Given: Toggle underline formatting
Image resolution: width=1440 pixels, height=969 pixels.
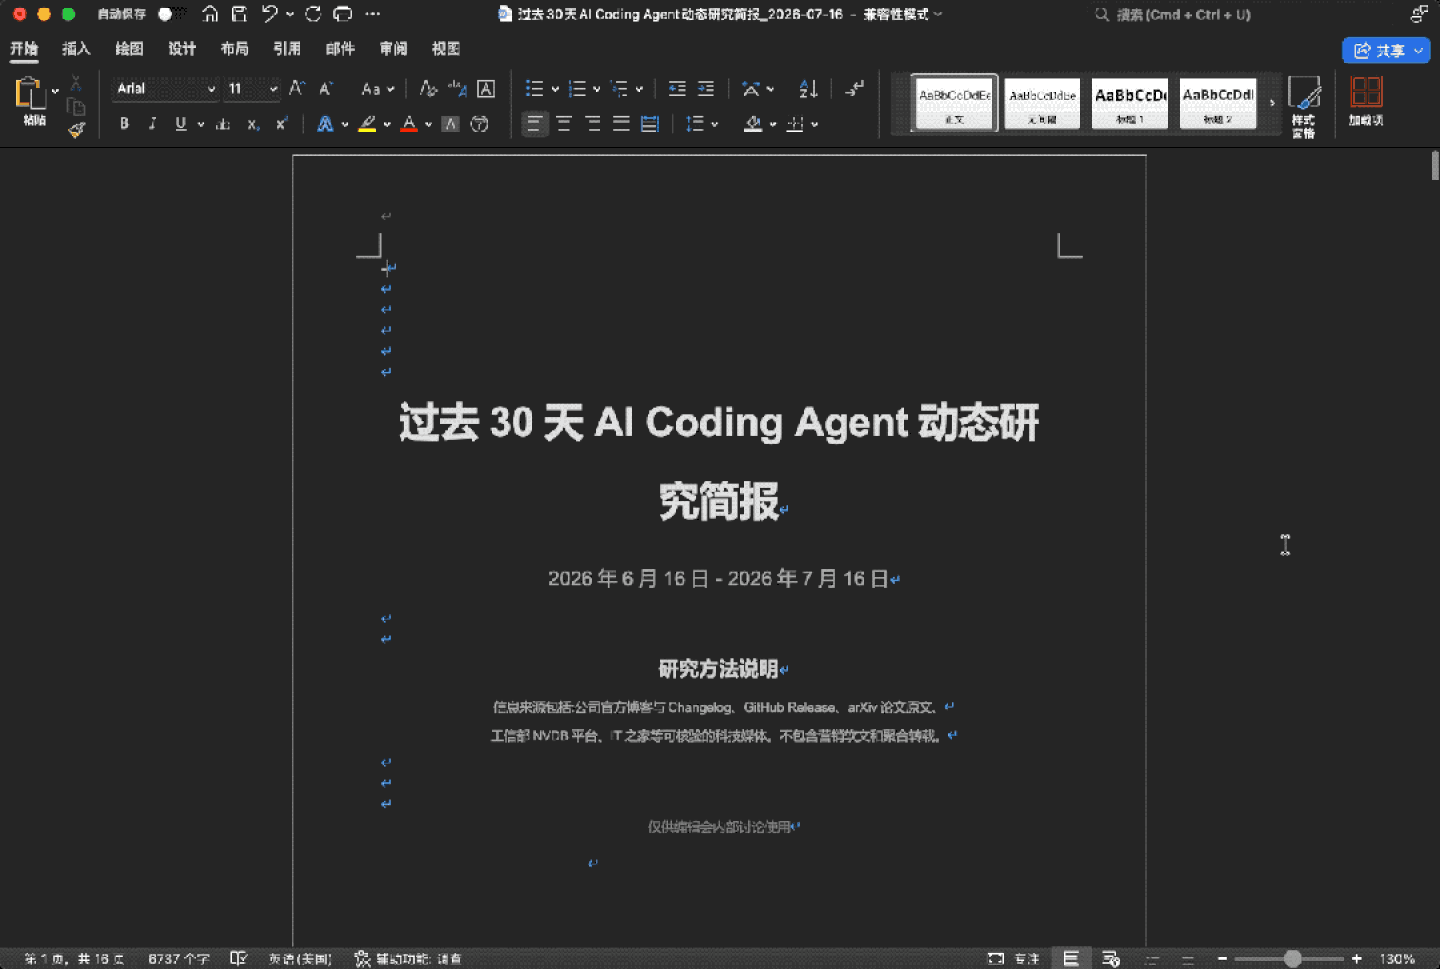Looking at the screenshot, I should click(181, 124).
